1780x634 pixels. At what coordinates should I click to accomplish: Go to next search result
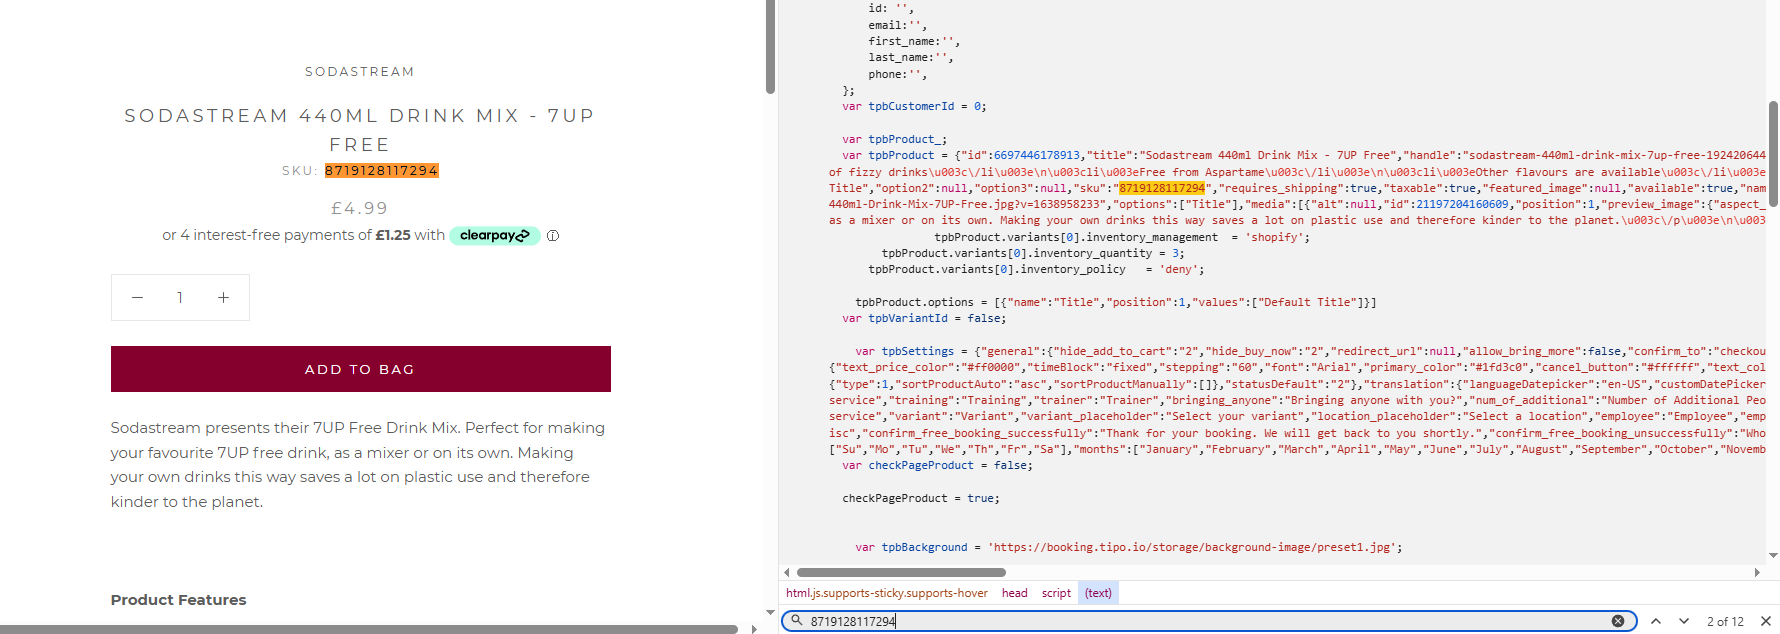[1684, 621]
